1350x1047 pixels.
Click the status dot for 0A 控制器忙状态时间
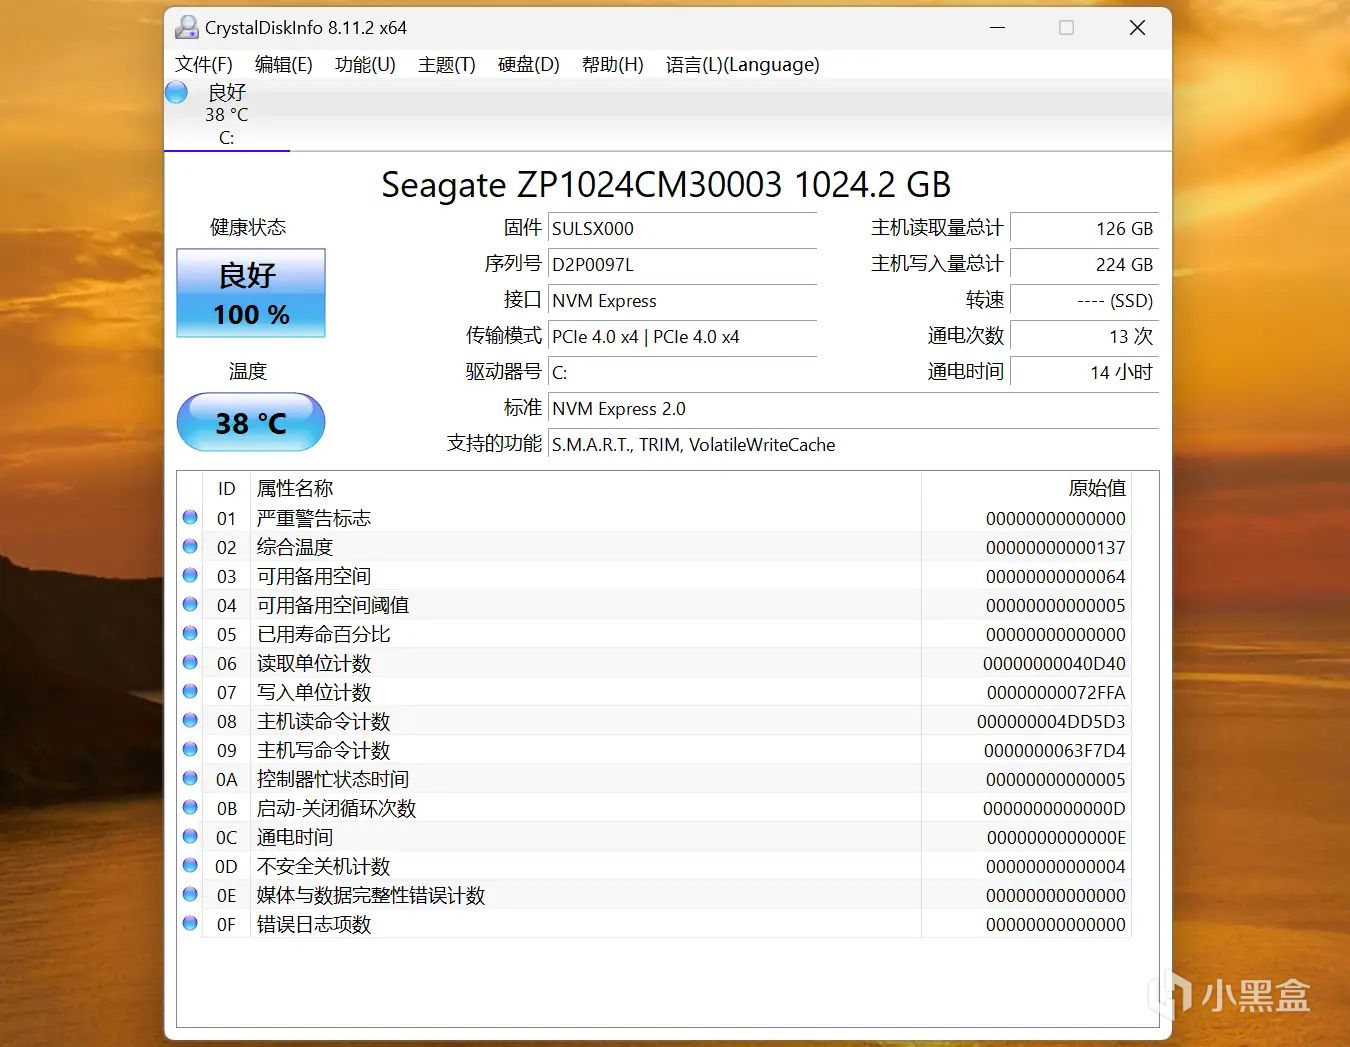click(190, 779)
